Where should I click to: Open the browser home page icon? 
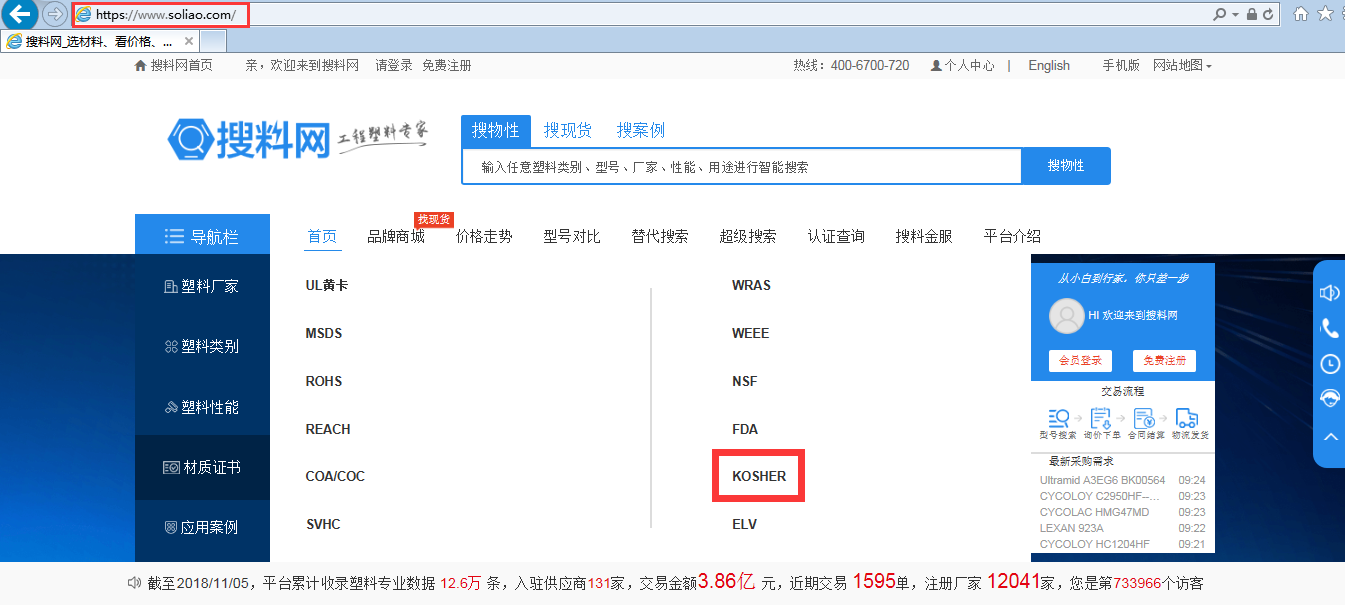(1301, 14)
